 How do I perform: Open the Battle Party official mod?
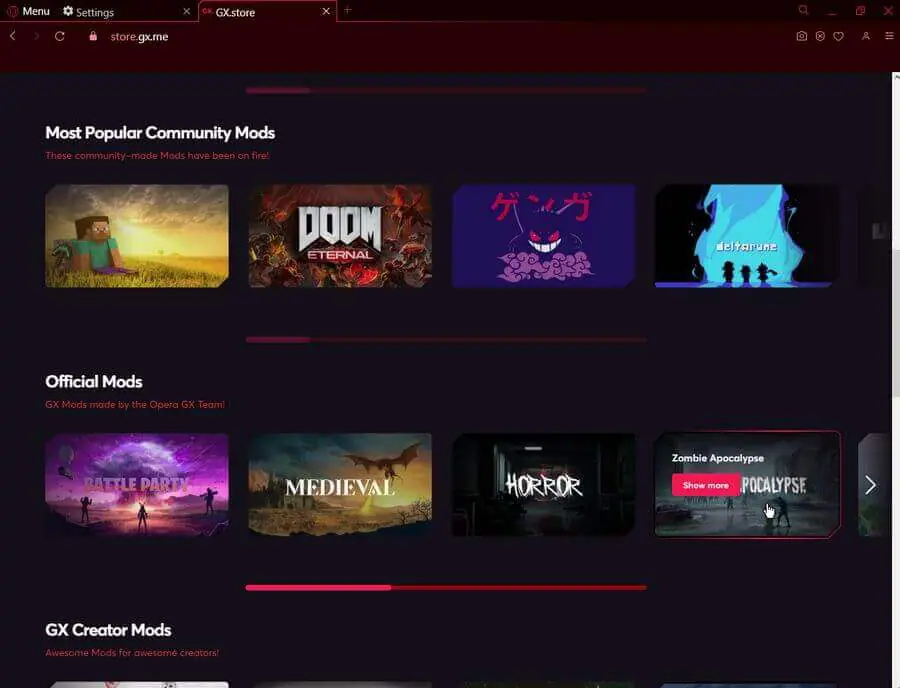click(137, 485)
